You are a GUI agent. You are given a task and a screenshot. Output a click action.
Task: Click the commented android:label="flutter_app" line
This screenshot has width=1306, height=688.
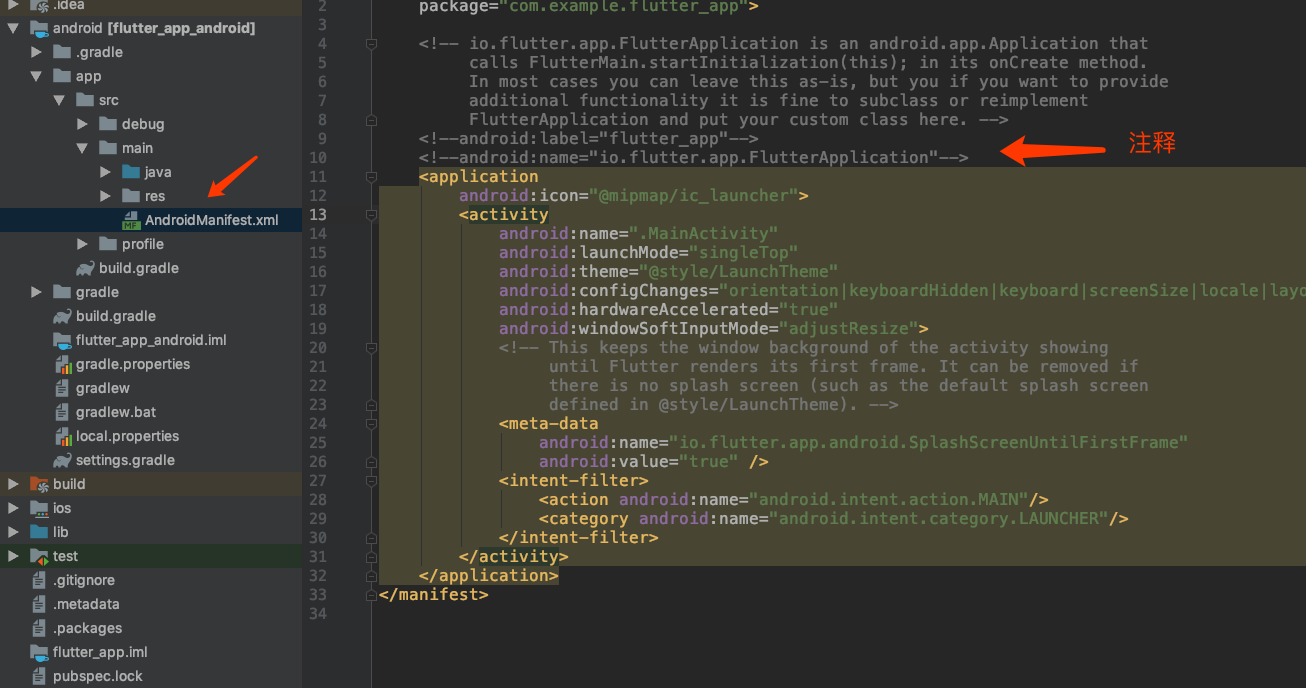[x=588, y=139]
